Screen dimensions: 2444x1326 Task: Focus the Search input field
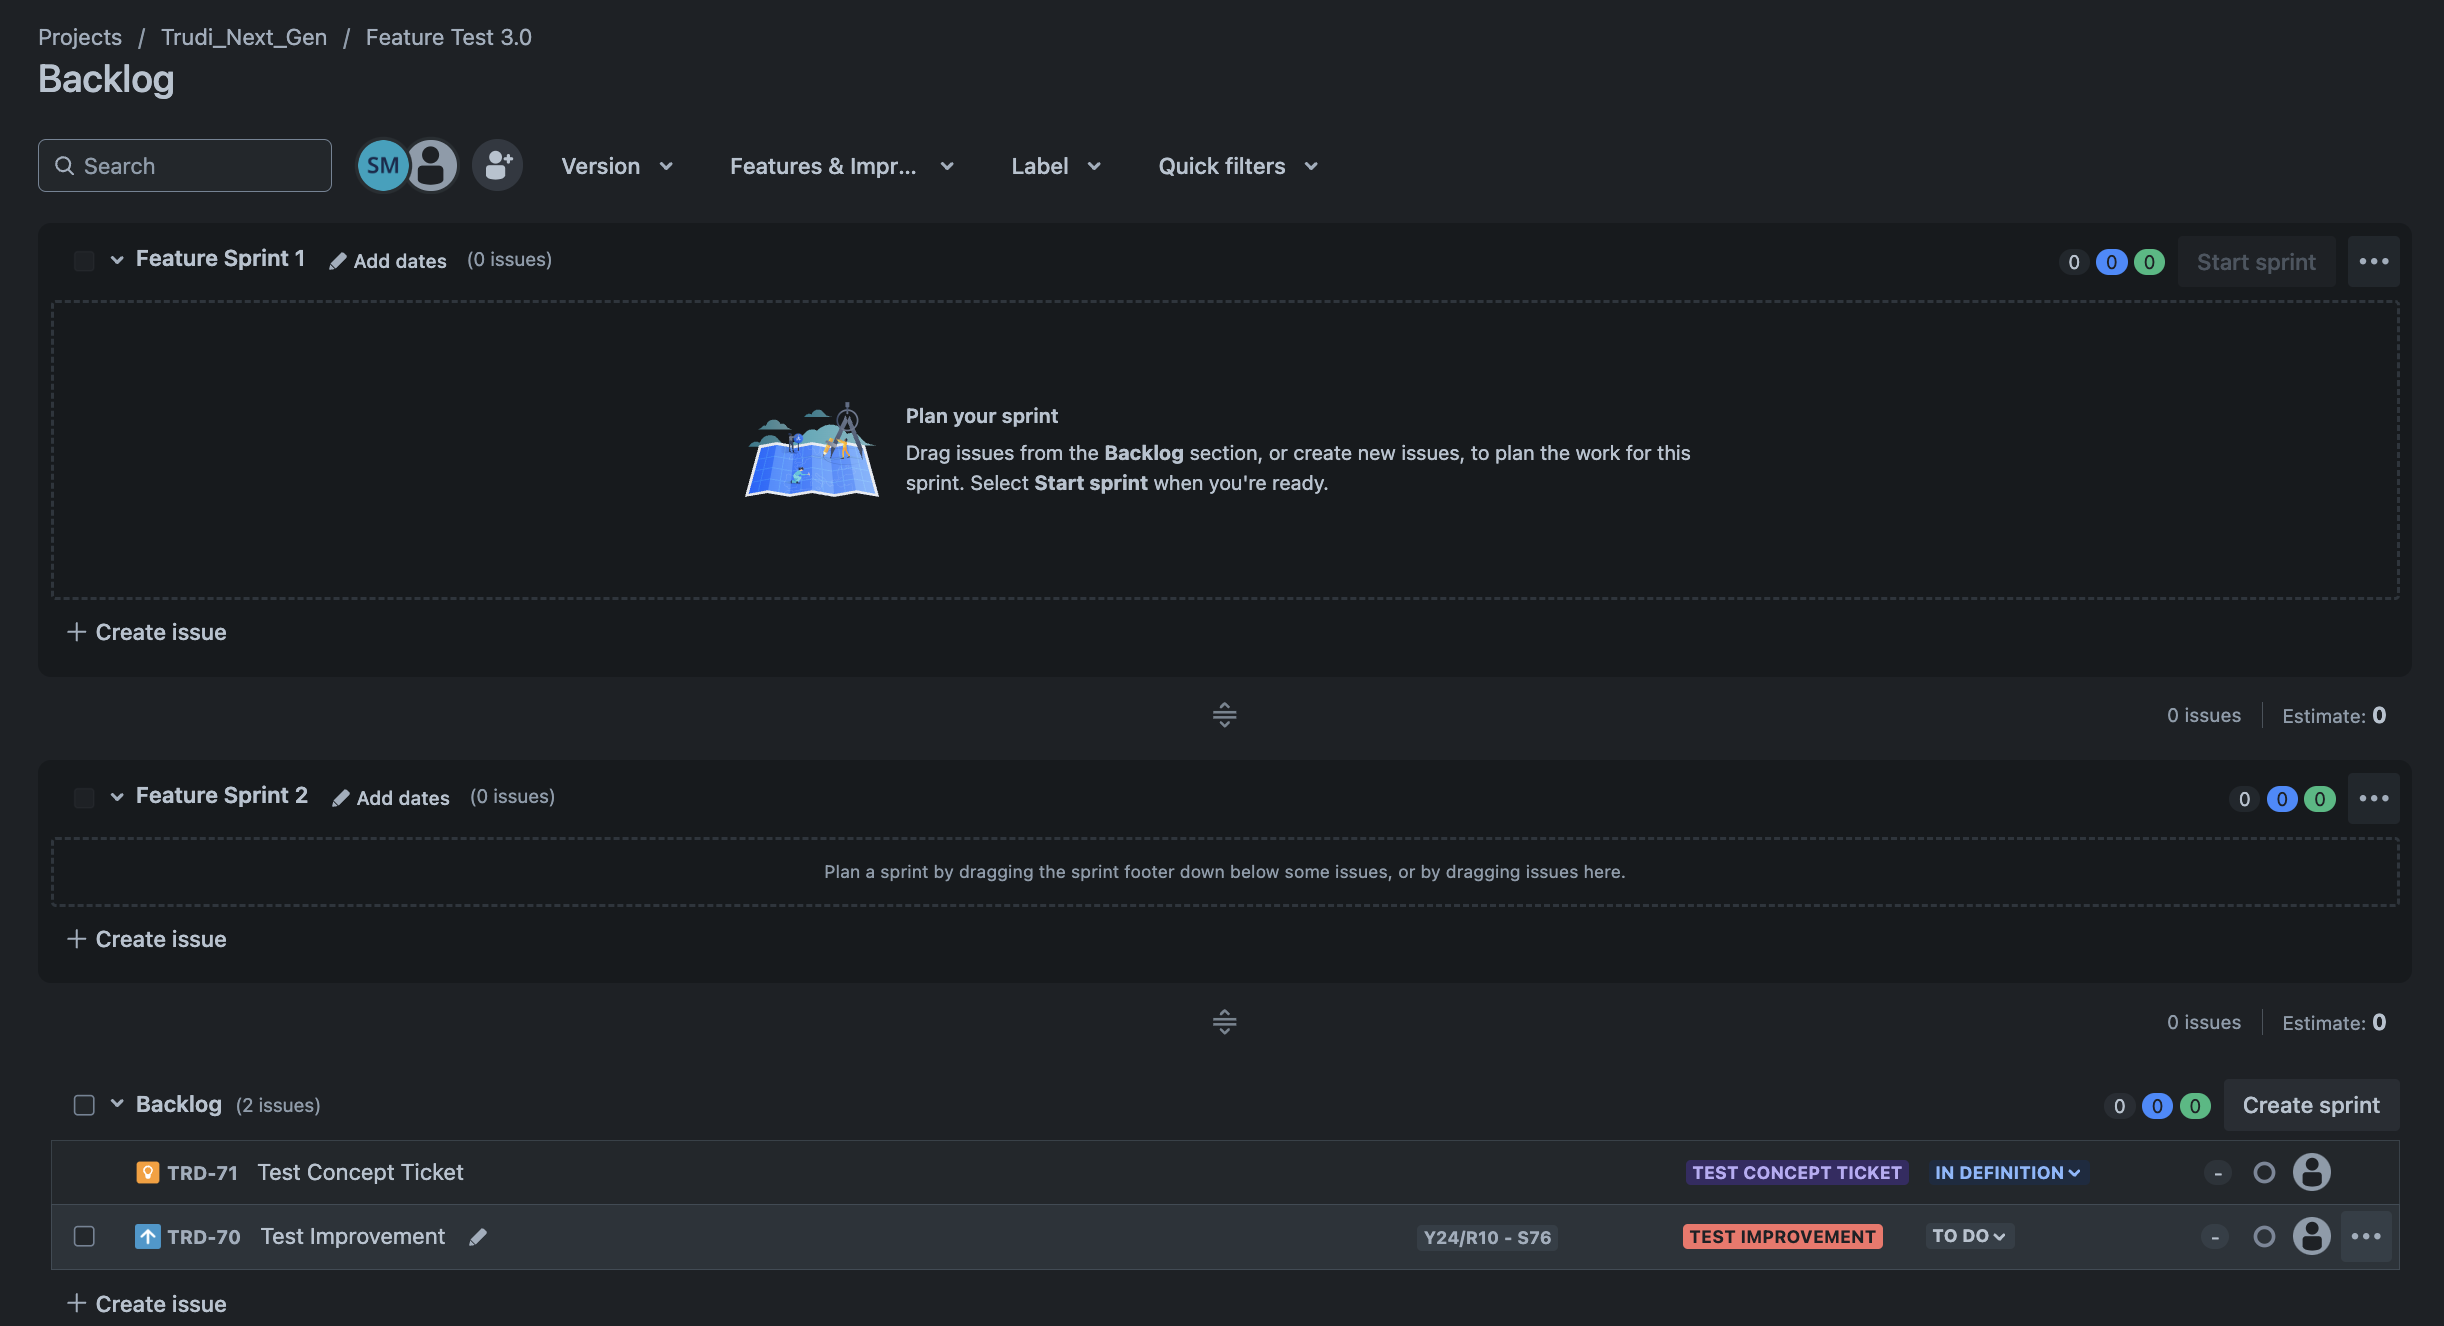[x=185, y=166]
